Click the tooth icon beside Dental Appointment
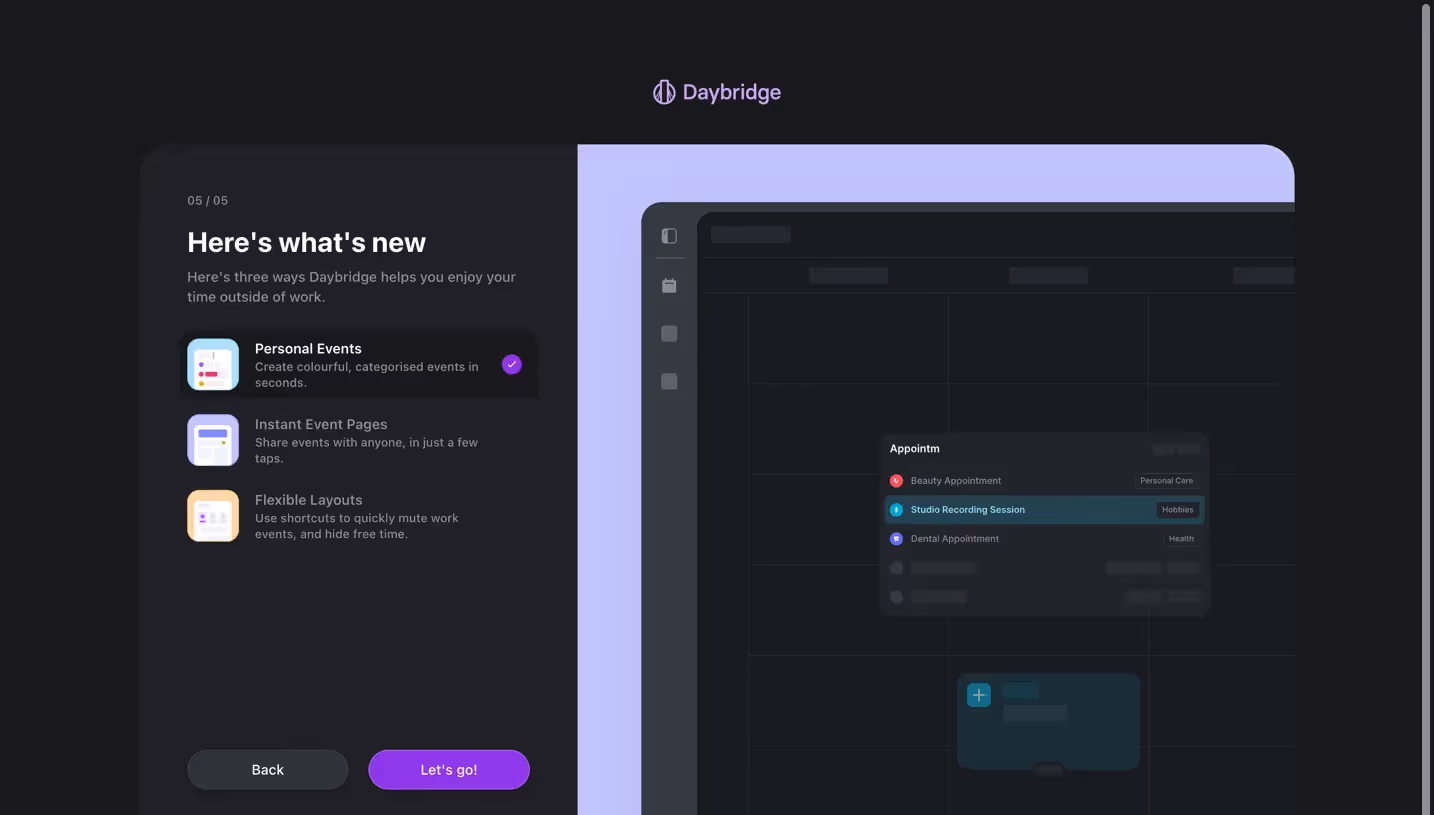The width and height of the screenshot is (1434, 815). pyautogui.click(x=895, y=538)
